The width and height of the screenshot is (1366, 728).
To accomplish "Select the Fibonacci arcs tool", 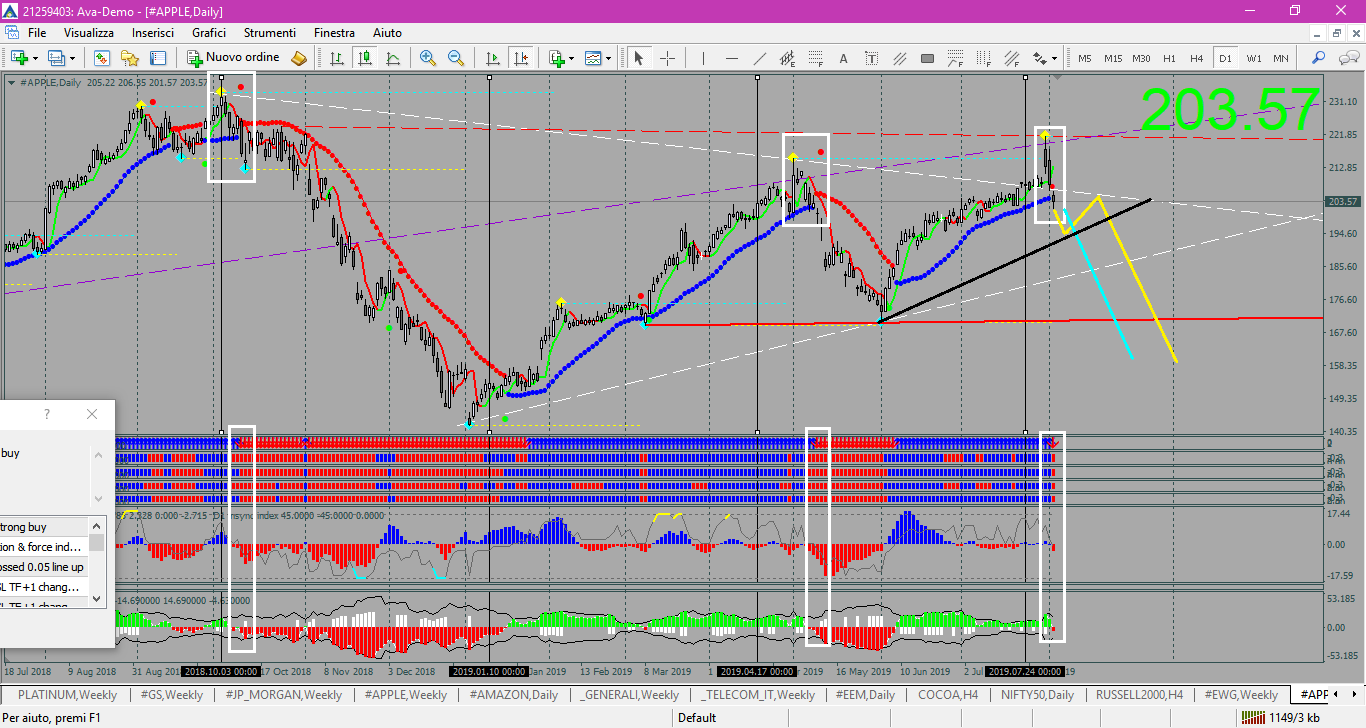I will coord(956,57).
